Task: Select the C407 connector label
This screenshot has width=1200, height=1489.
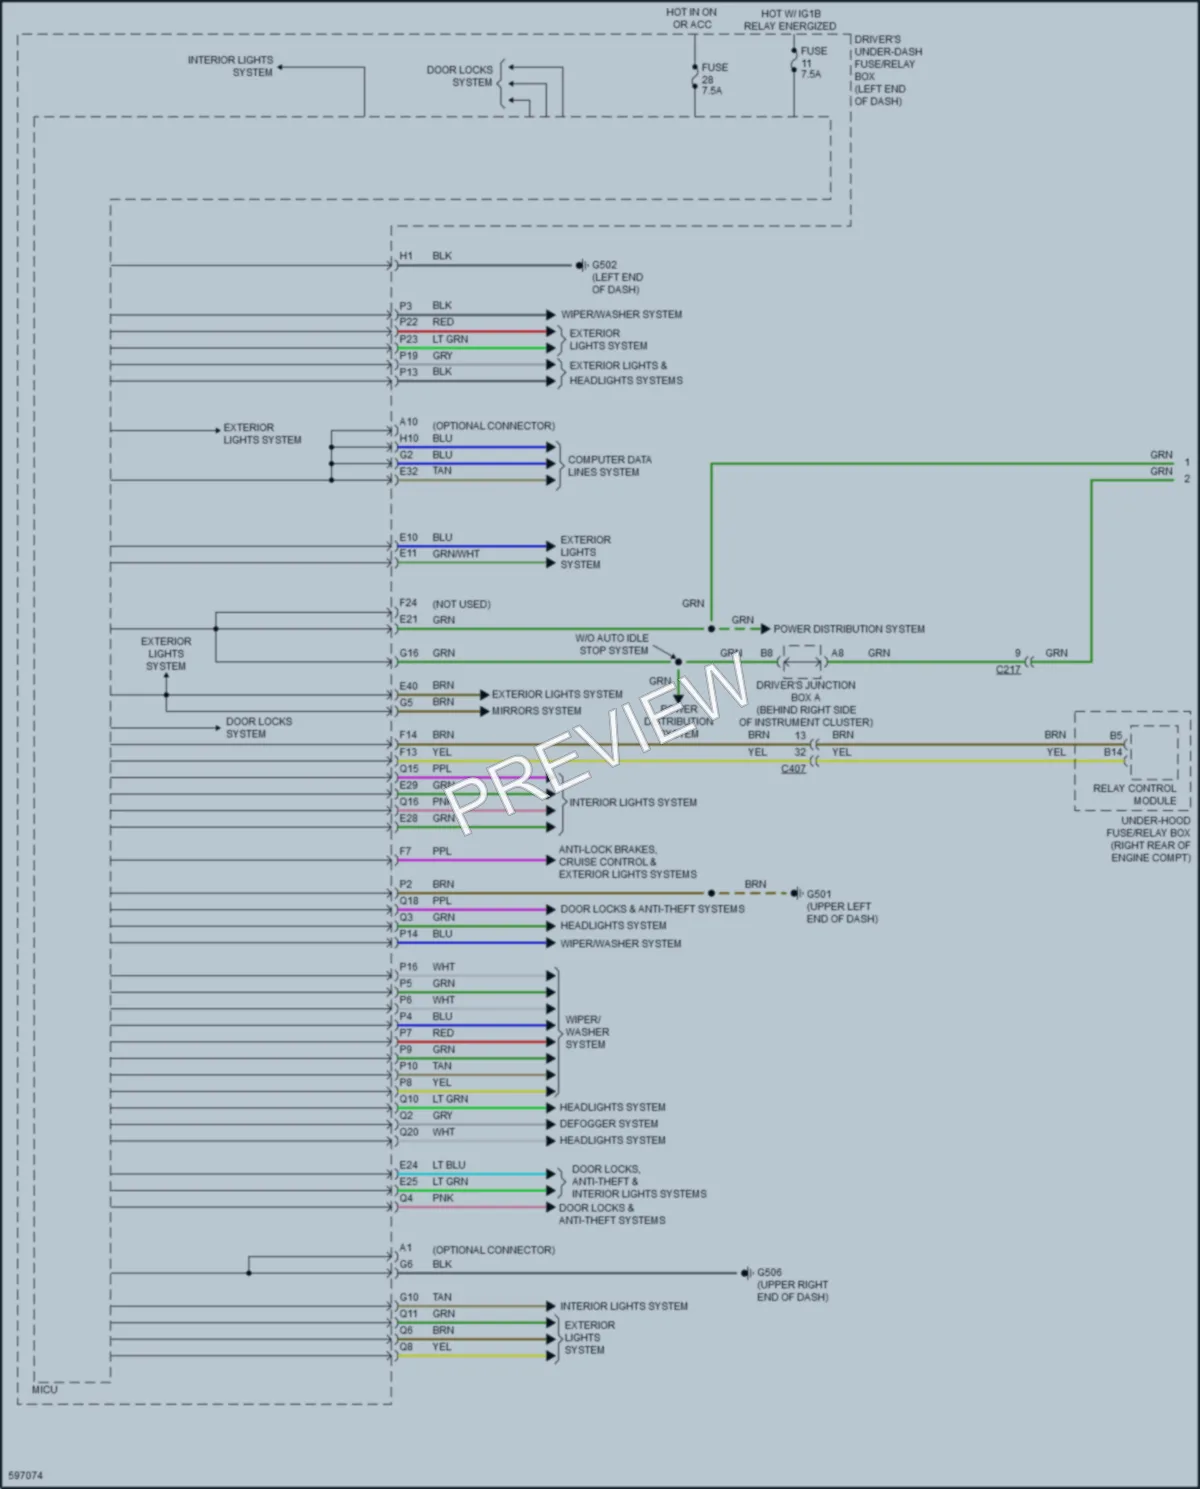Action: tap(793, 768)
